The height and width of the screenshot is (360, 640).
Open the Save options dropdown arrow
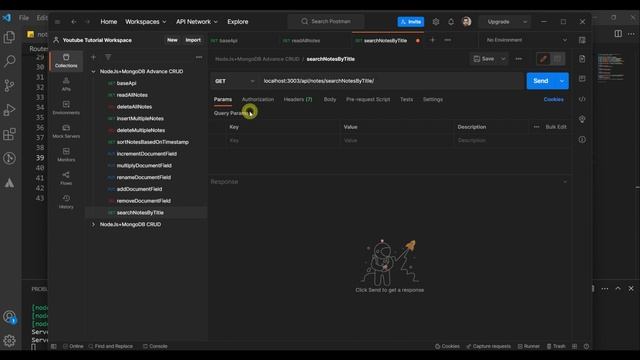(x=503, y=59)
